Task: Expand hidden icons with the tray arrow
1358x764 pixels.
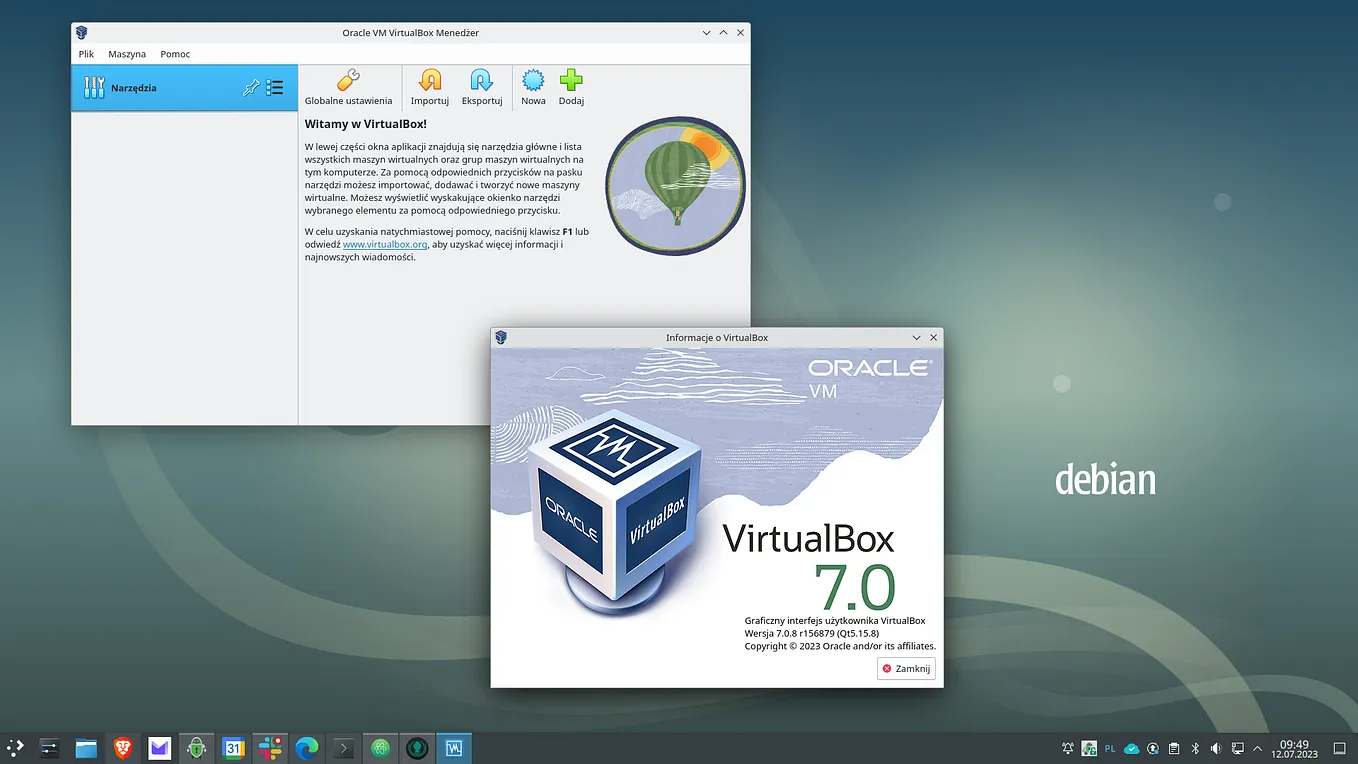Action: 1257,747
